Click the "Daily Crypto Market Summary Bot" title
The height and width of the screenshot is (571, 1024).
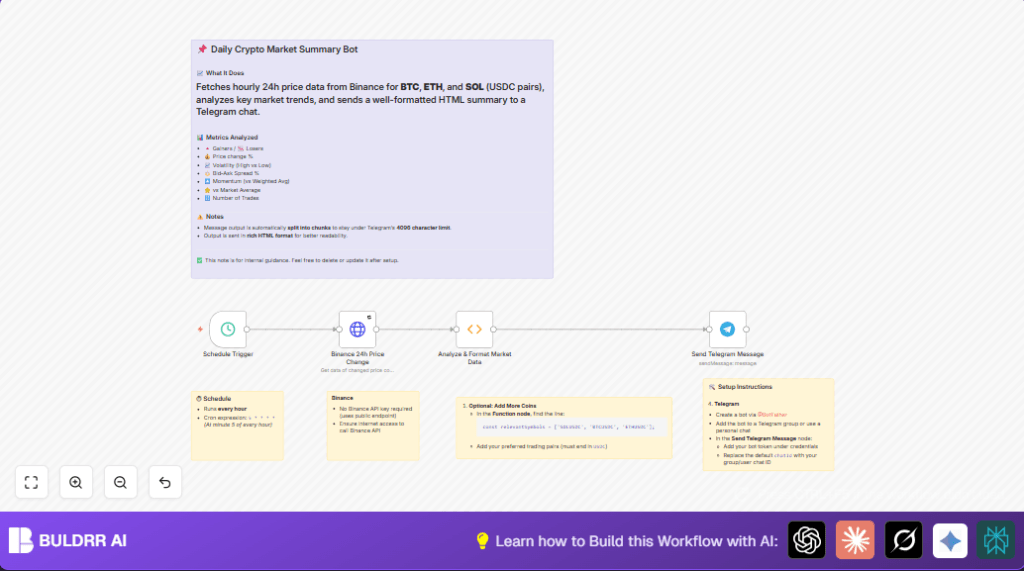pos(284,49)
